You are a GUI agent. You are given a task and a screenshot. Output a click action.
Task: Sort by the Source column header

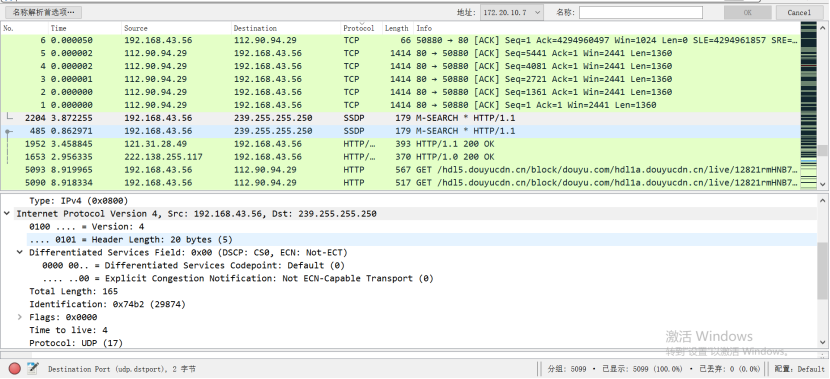click(176, 28)
